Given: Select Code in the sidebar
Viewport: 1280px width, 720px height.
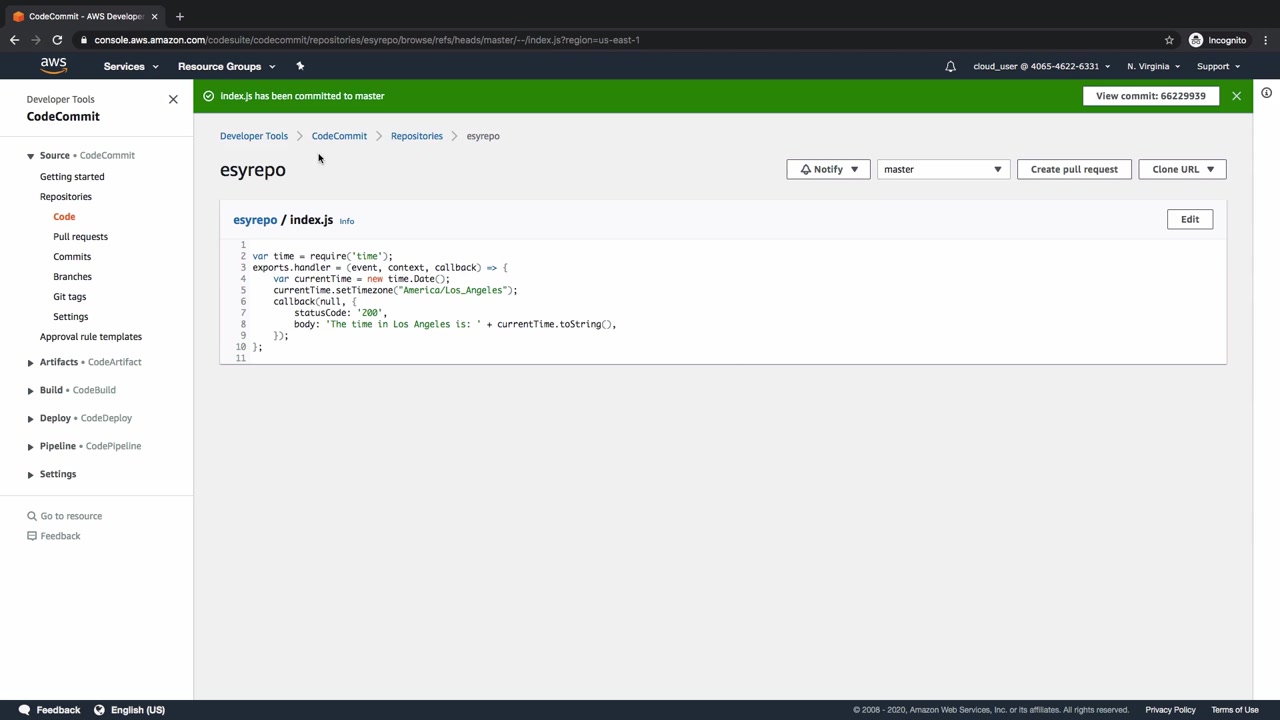Looking at the screenshot, I should click(64, 216).
